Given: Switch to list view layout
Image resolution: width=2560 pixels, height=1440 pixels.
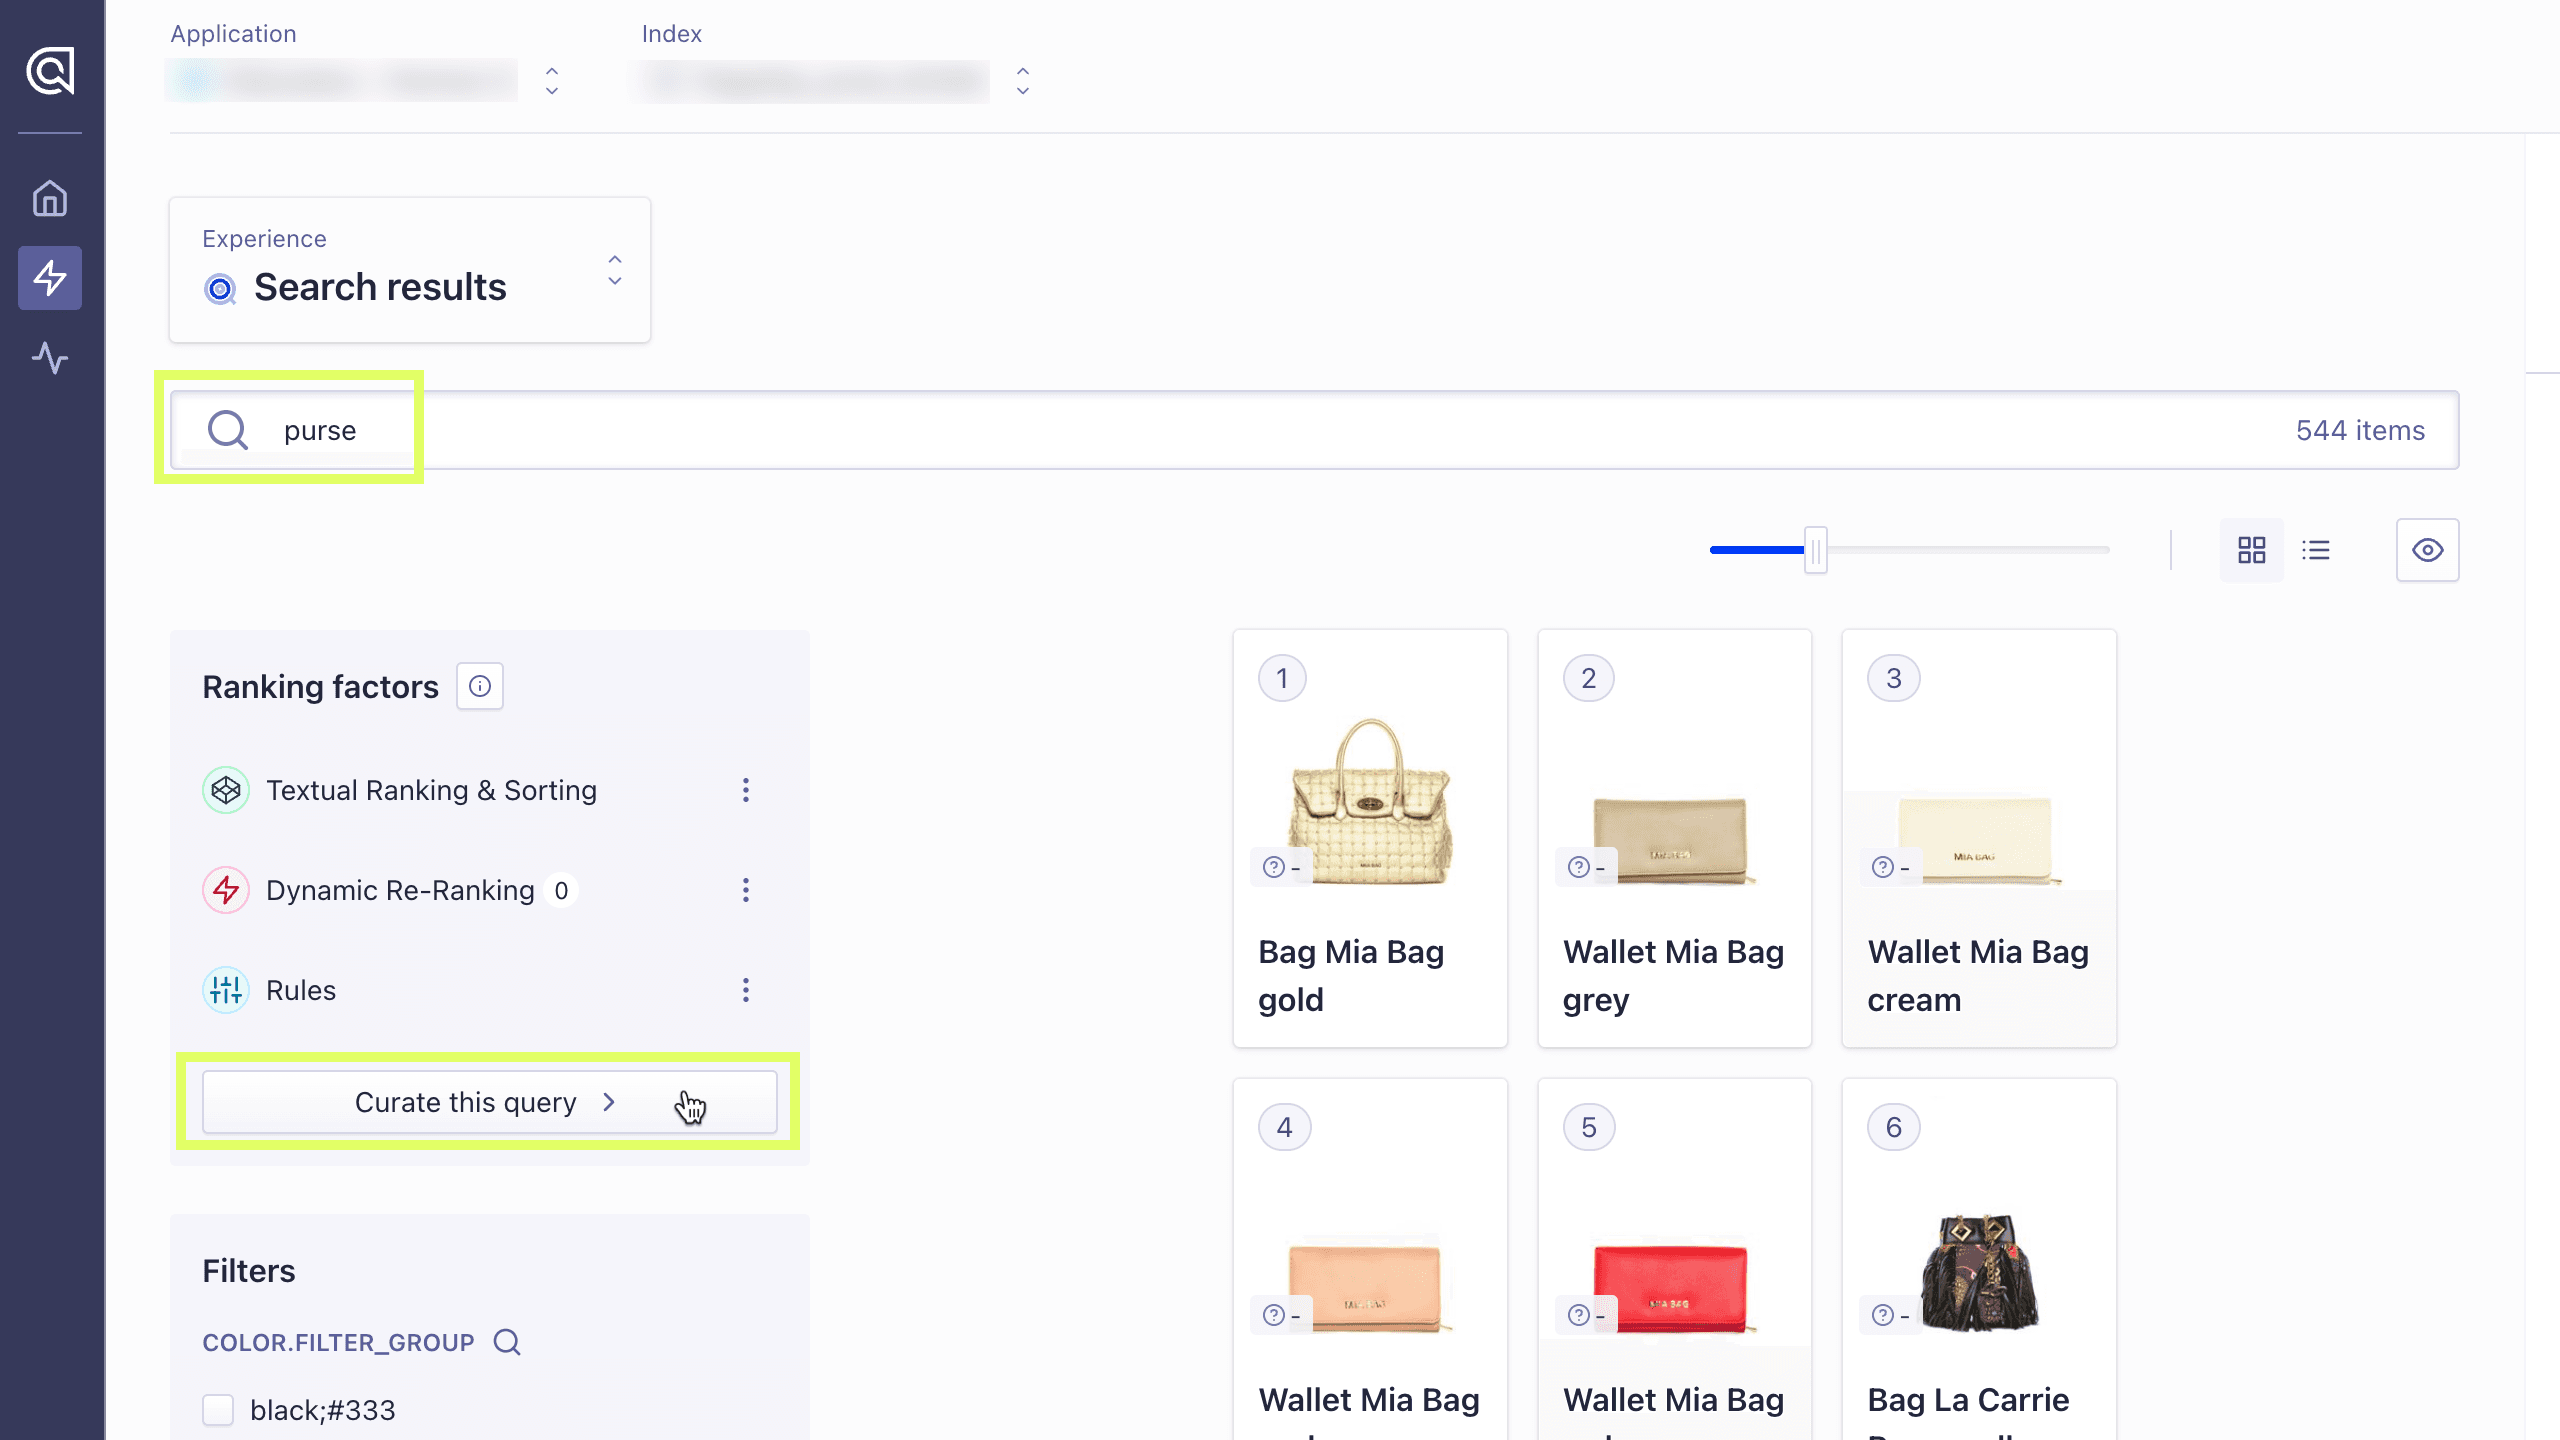Looking at the screenshot, I should pyautogui.click(x=2316, y=550).
